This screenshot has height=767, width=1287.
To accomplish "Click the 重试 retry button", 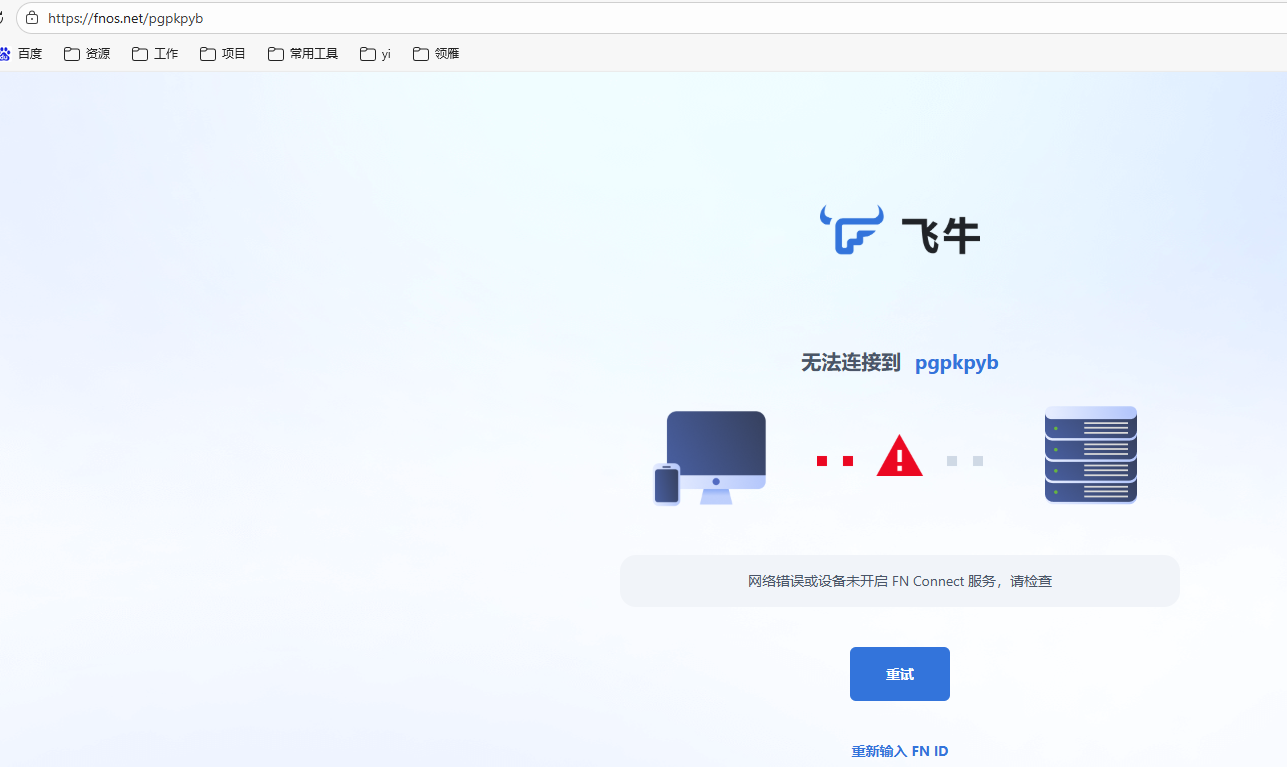I will pos(899,674).
